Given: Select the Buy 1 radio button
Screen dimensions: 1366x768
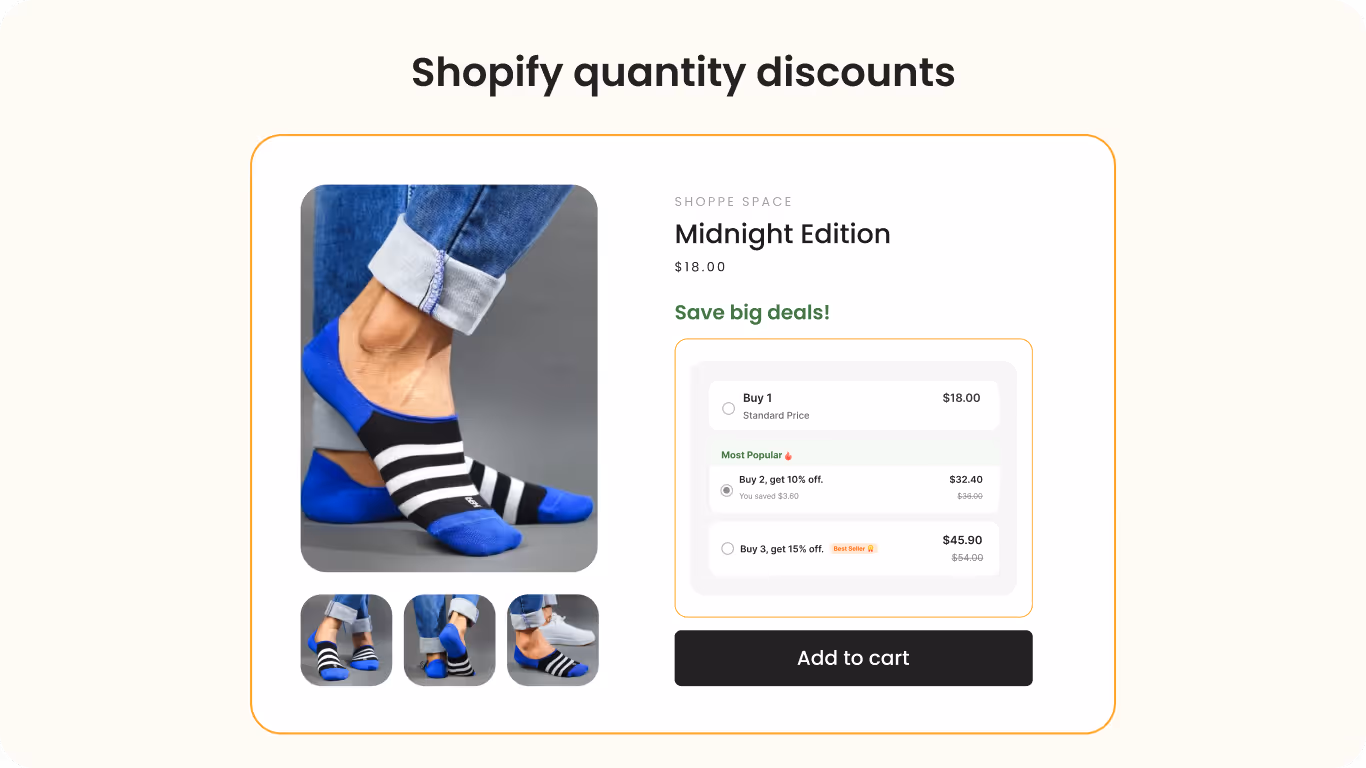Looking at the screenshot, I should (728, 408).
